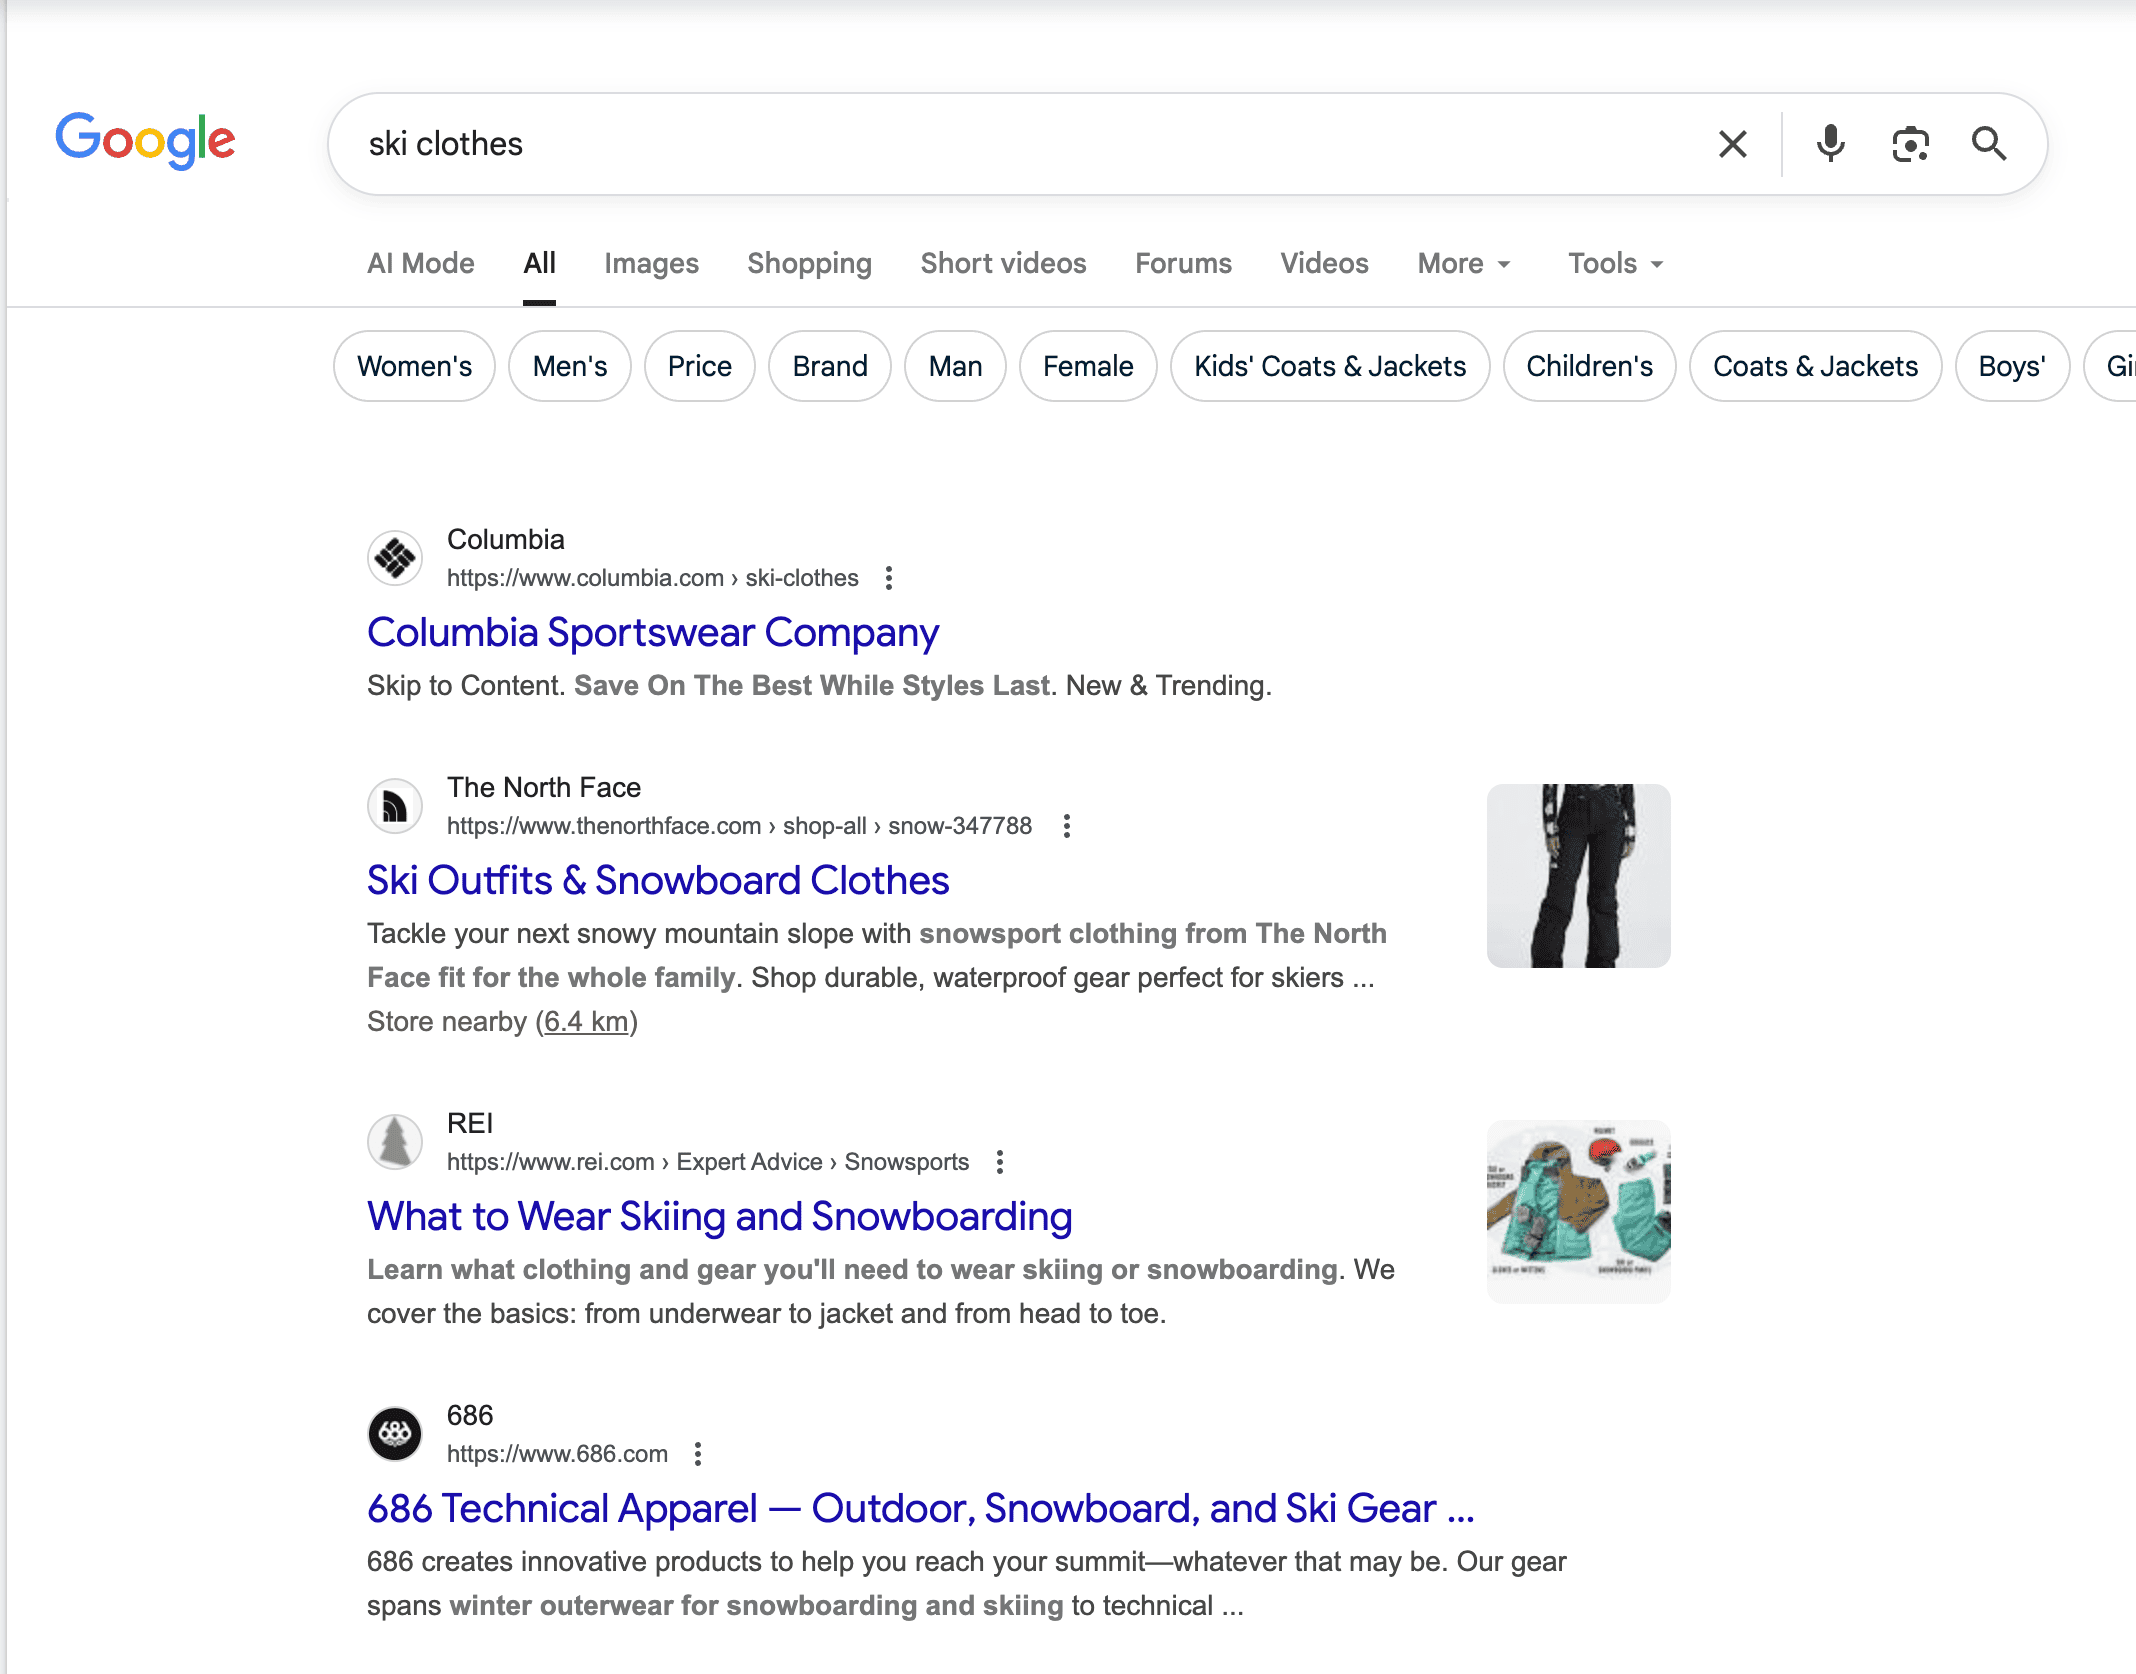Open three-dot menu for 686 result

tap(698, 1454)
